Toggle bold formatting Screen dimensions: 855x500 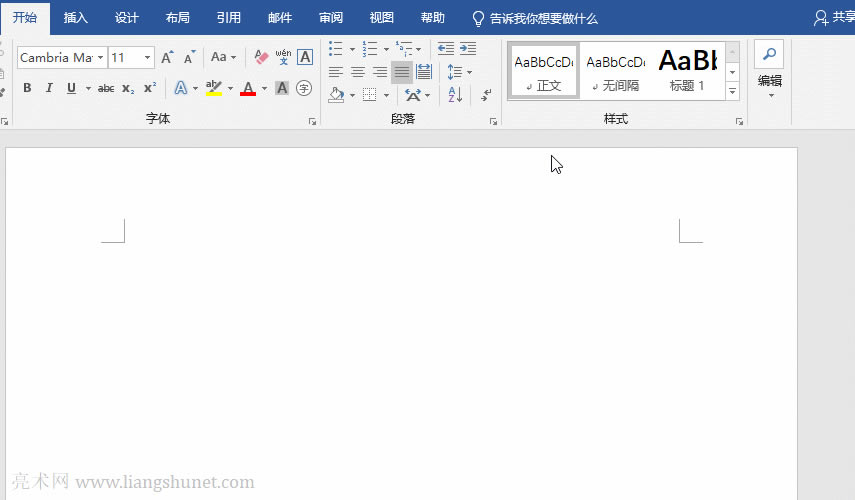click(27, 88)
